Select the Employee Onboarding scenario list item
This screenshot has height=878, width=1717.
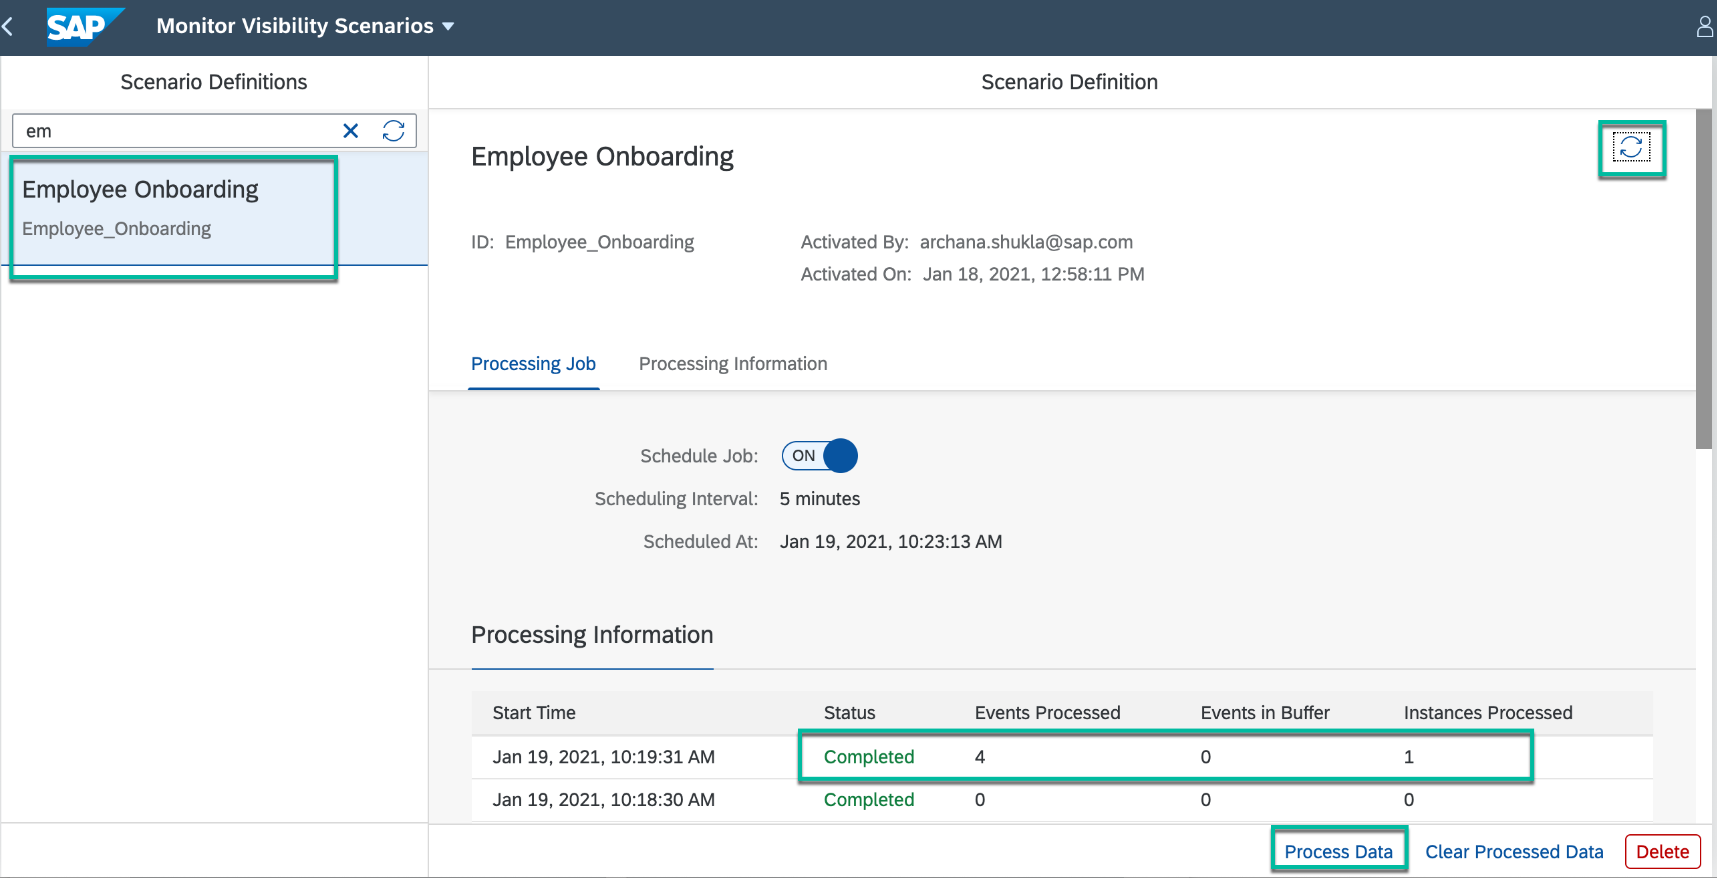click(214, 209)
